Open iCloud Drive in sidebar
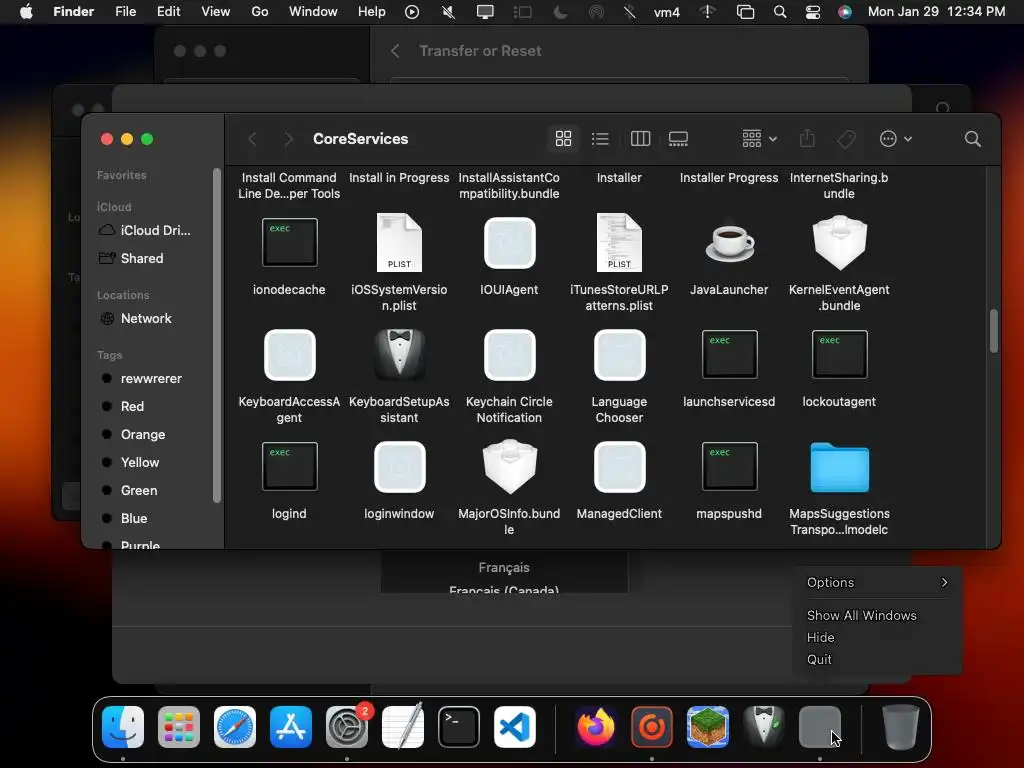The width and height of the screenshot is (1024, 768). pyautogui.click(x=147, y=231)
